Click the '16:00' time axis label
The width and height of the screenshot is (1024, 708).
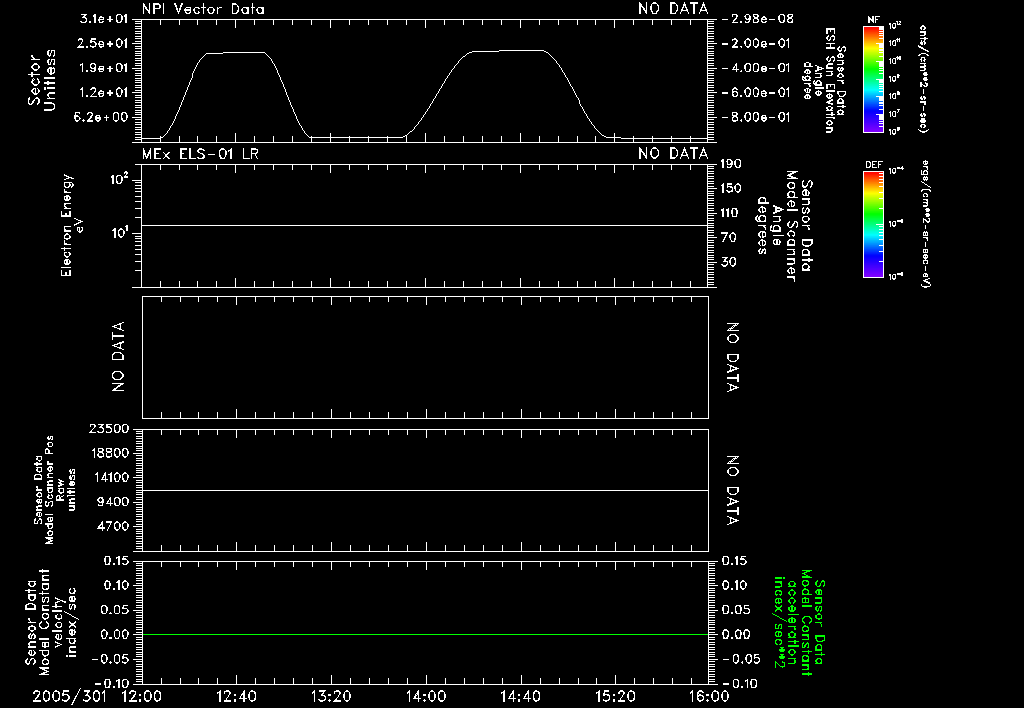click(709, 696)
